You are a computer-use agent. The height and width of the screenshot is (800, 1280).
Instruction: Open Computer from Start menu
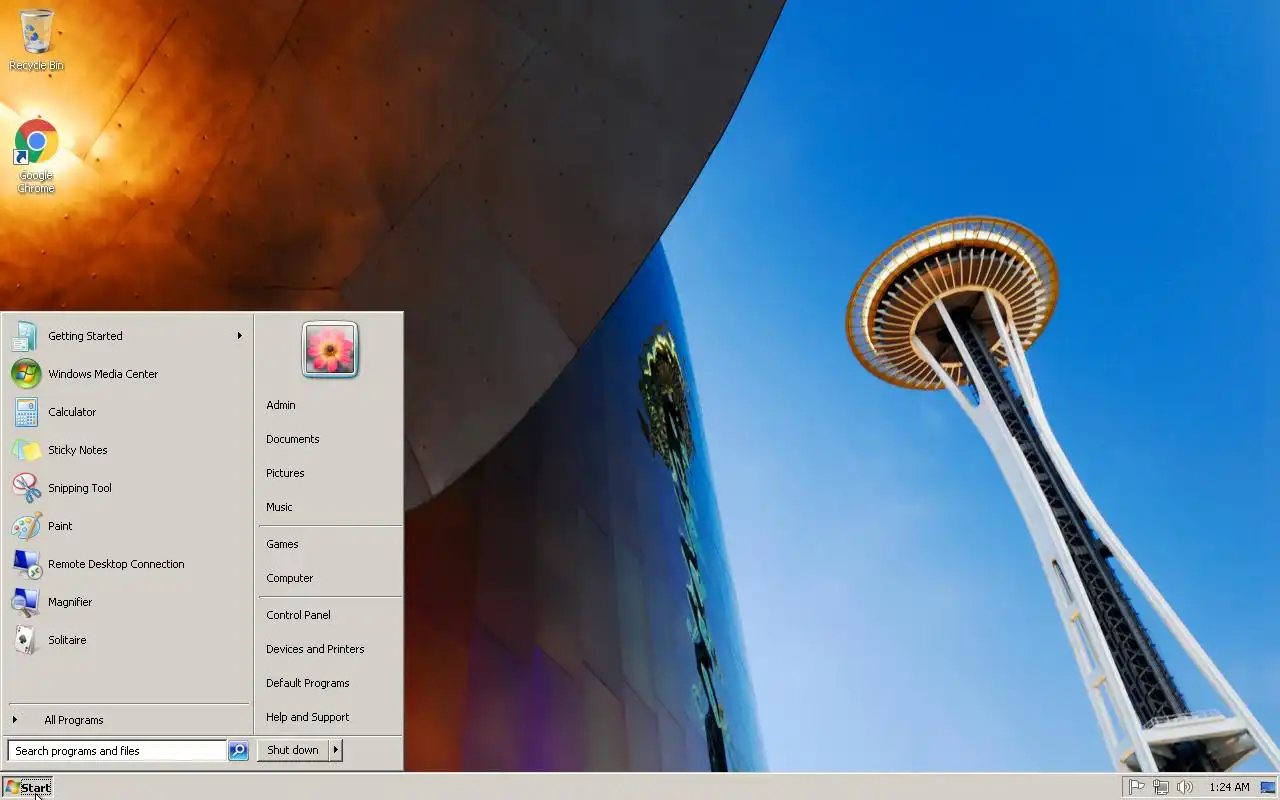[x=290, y=578]
